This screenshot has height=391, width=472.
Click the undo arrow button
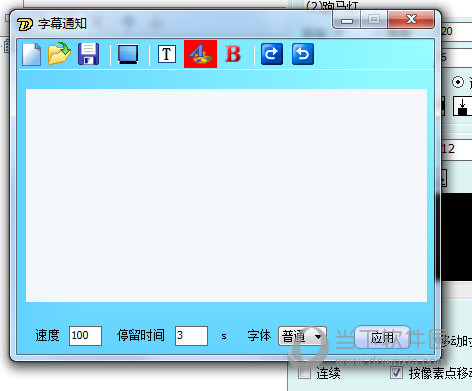[303, 54]
